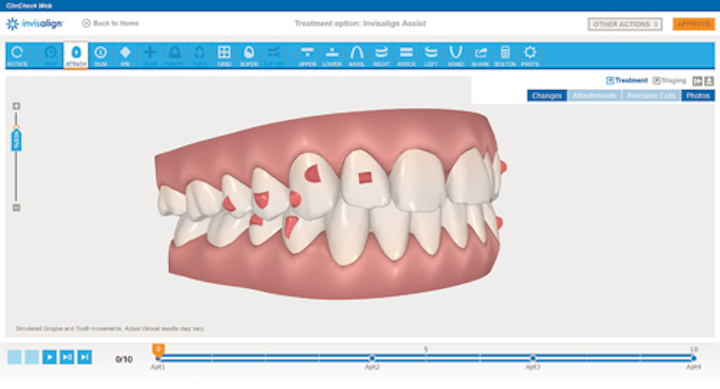Play the treatment animation
720x389 pixels.
point(50,357)
